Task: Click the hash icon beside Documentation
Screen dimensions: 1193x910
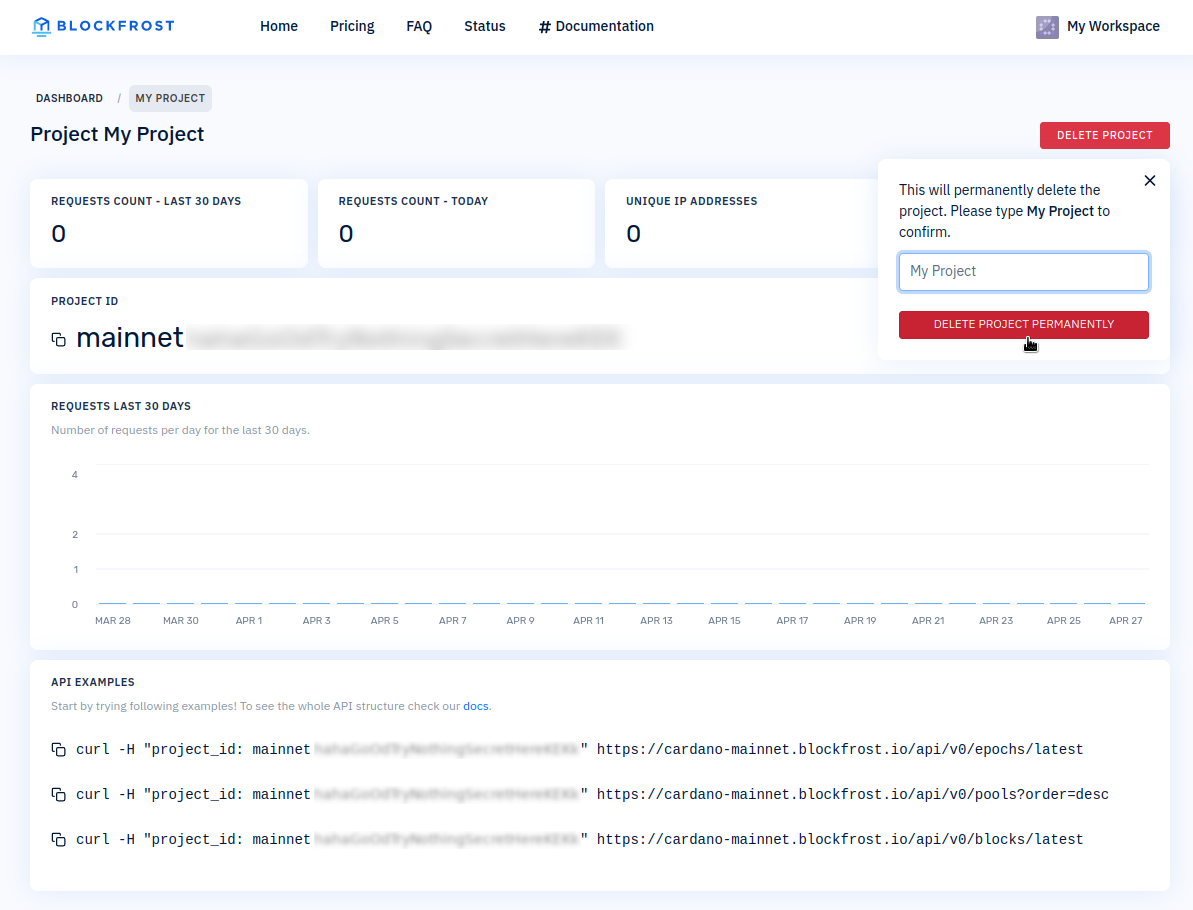Action: [x=544, y=26]
